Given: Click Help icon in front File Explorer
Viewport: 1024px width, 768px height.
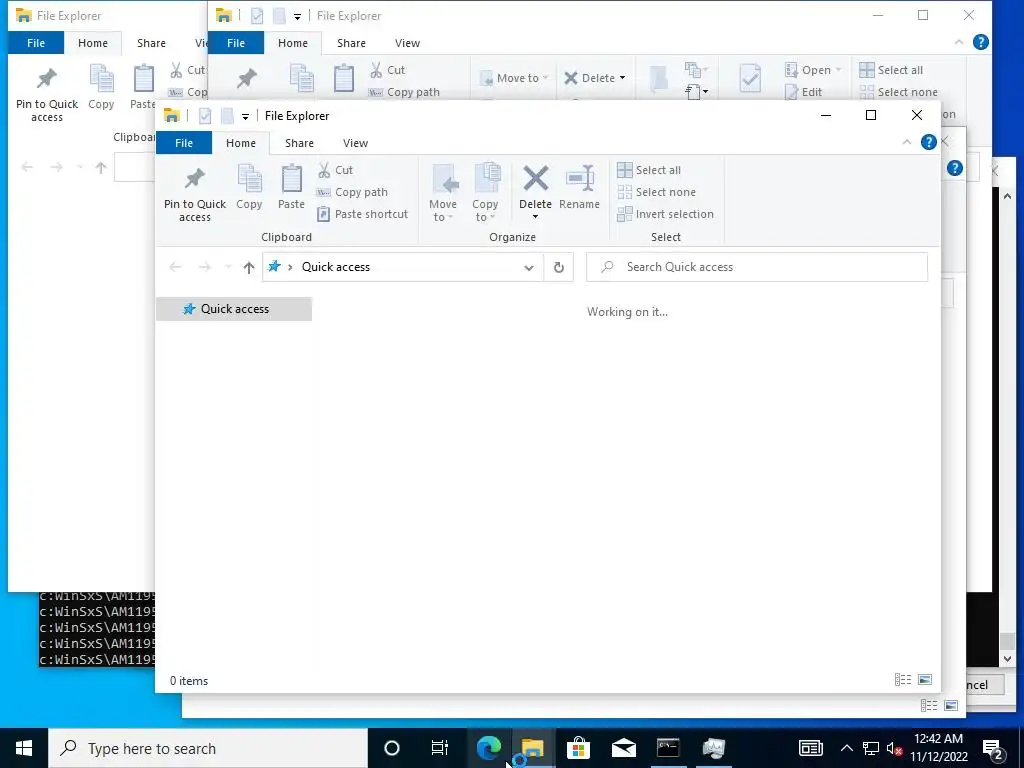Looking at the screenshot, I should coord(928,142).
